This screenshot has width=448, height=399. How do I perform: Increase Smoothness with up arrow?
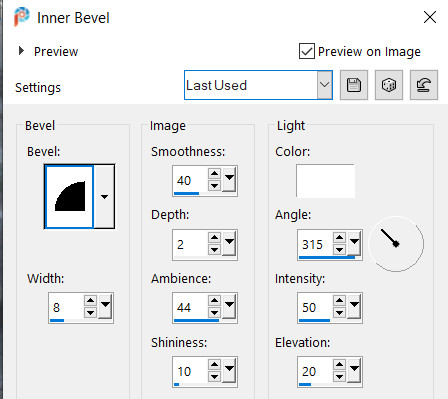214,173
